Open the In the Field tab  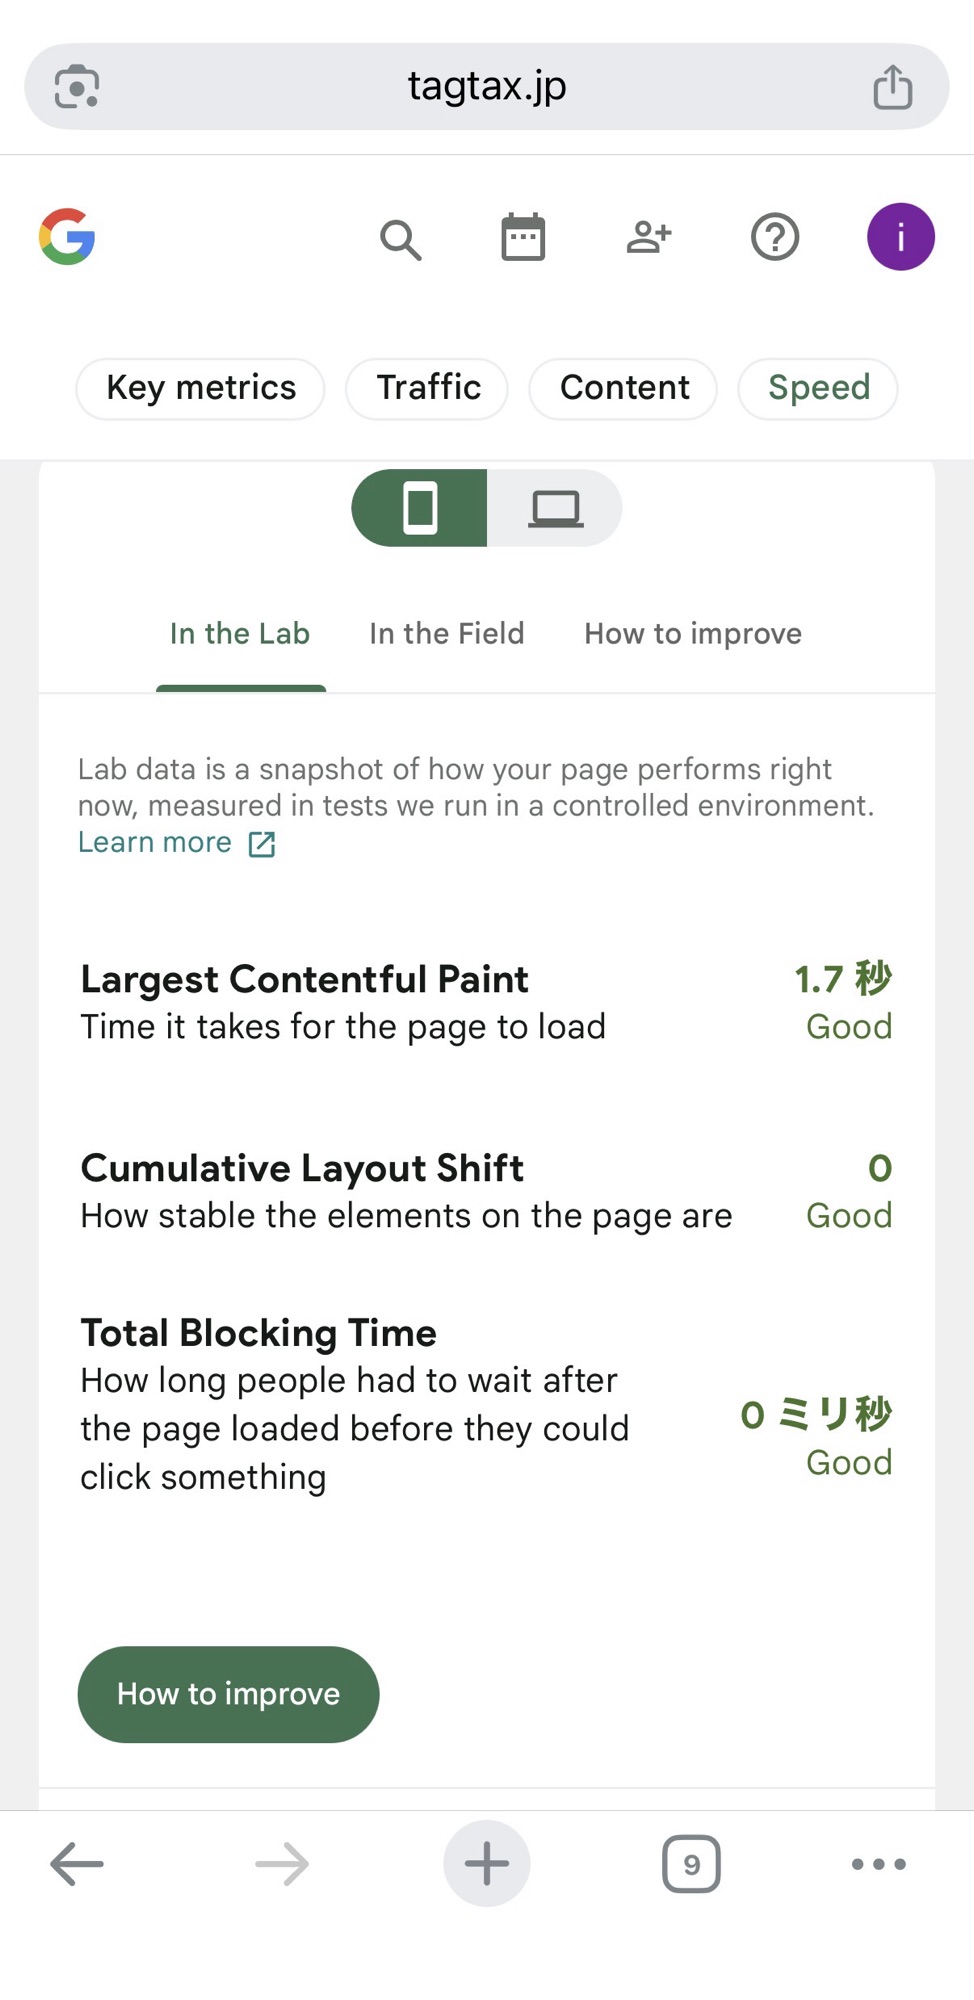click(446, 634)
